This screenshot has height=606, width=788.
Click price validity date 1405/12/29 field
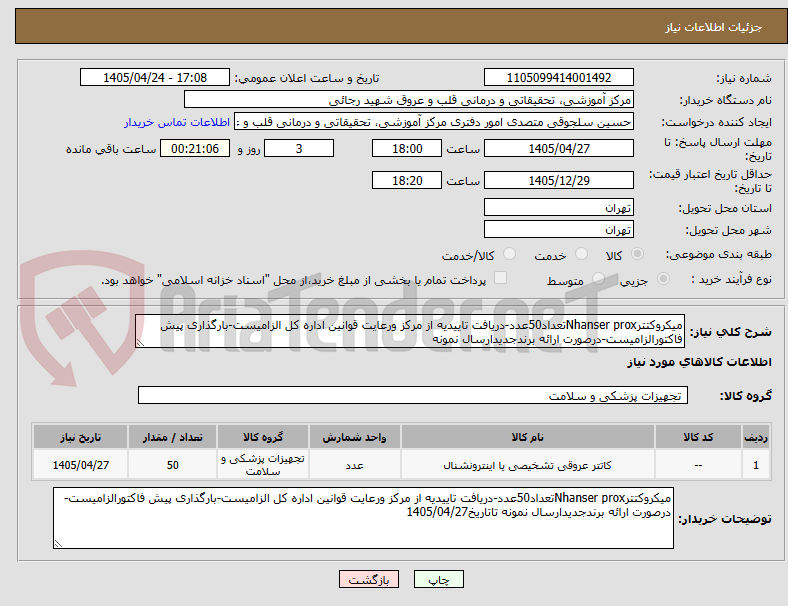(x=558, y=180)
